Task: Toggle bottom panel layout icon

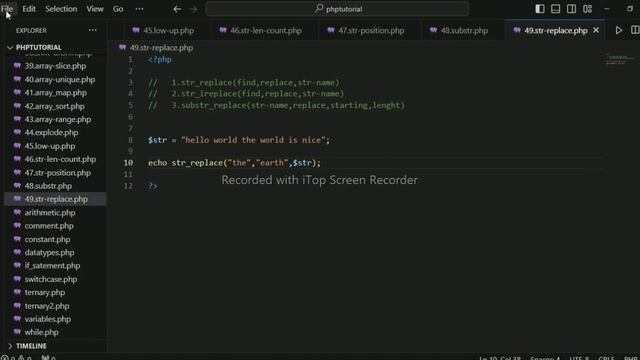Action: tap(556, 9)
